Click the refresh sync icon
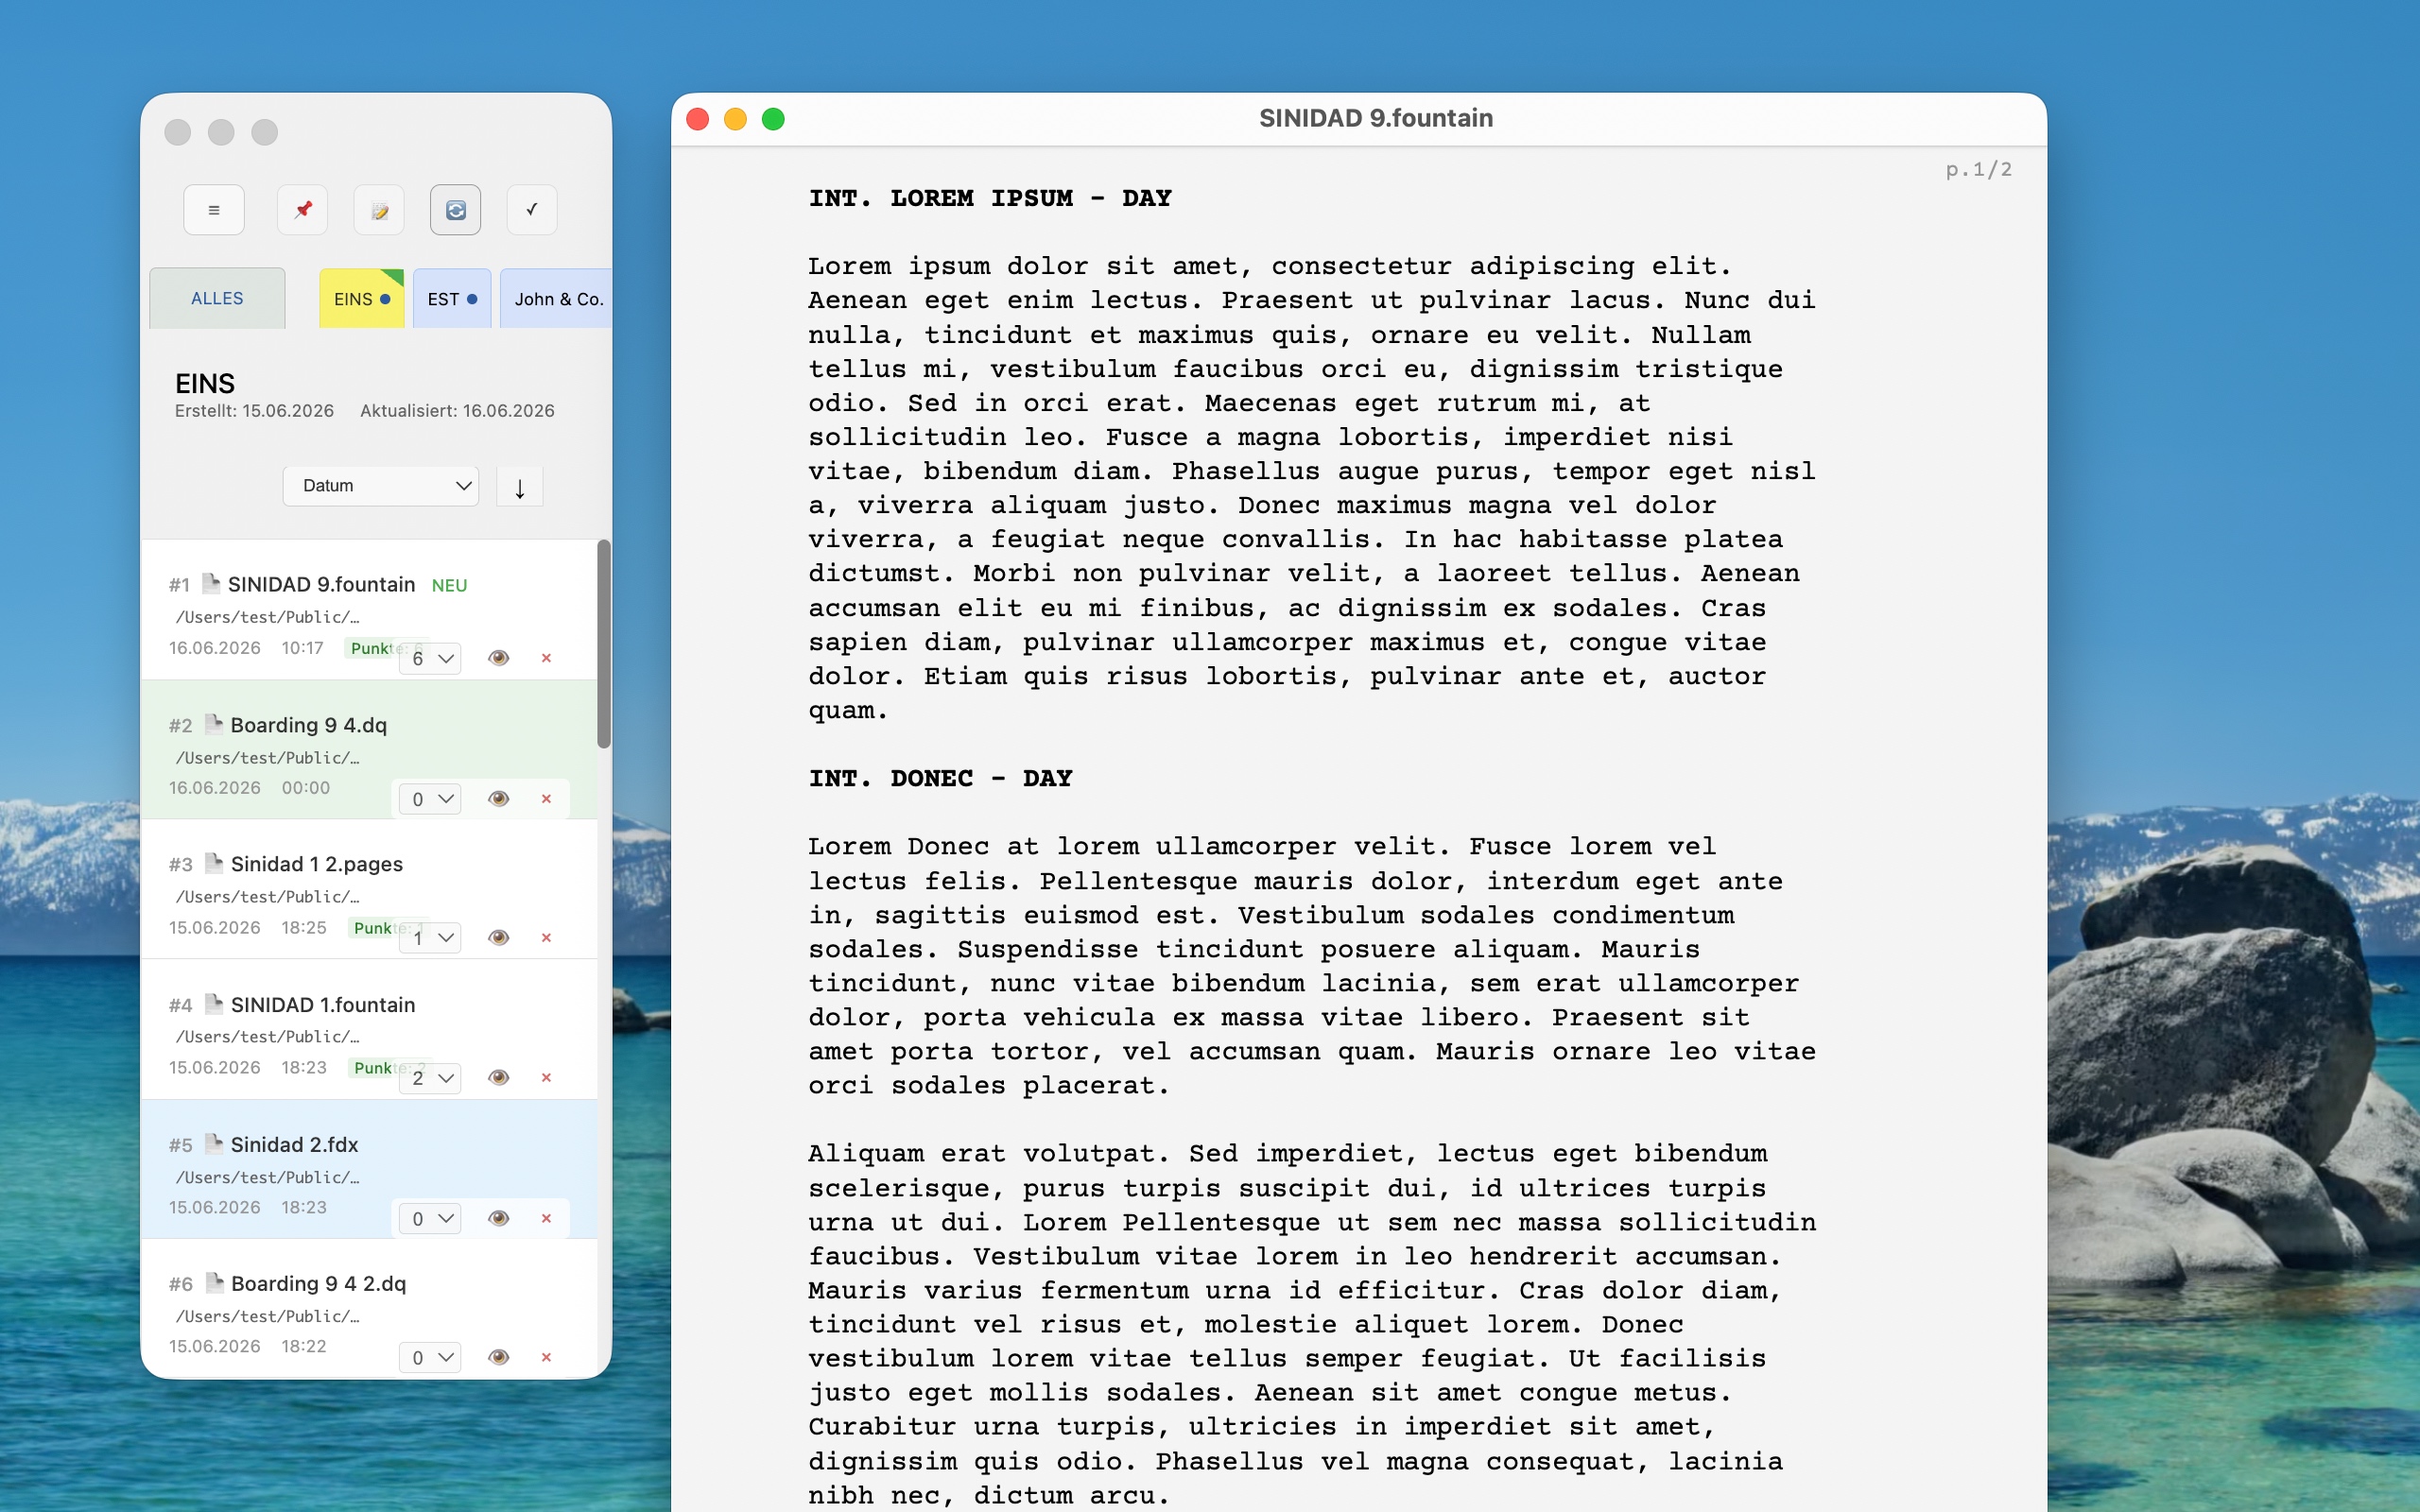The image size is (2420, 1512). 455,210
